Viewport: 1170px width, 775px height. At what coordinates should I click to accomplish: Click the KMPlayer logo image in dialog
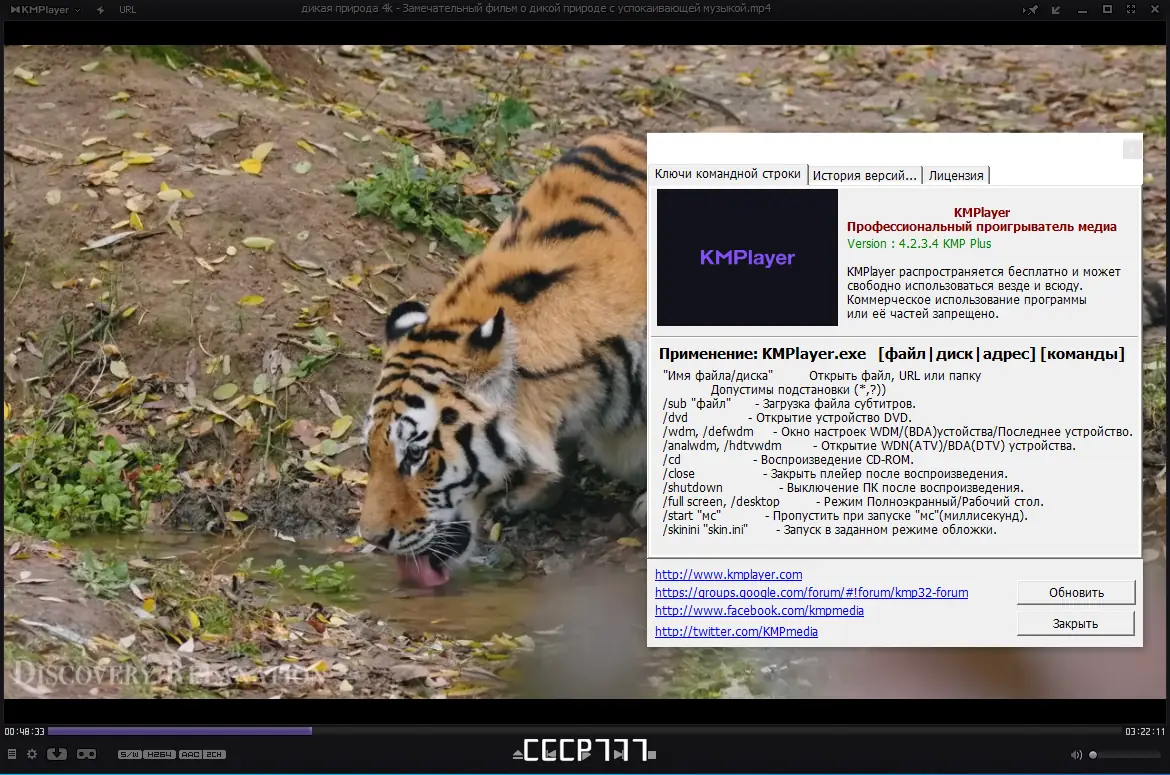pyautogui.click(x=747, y=257)
